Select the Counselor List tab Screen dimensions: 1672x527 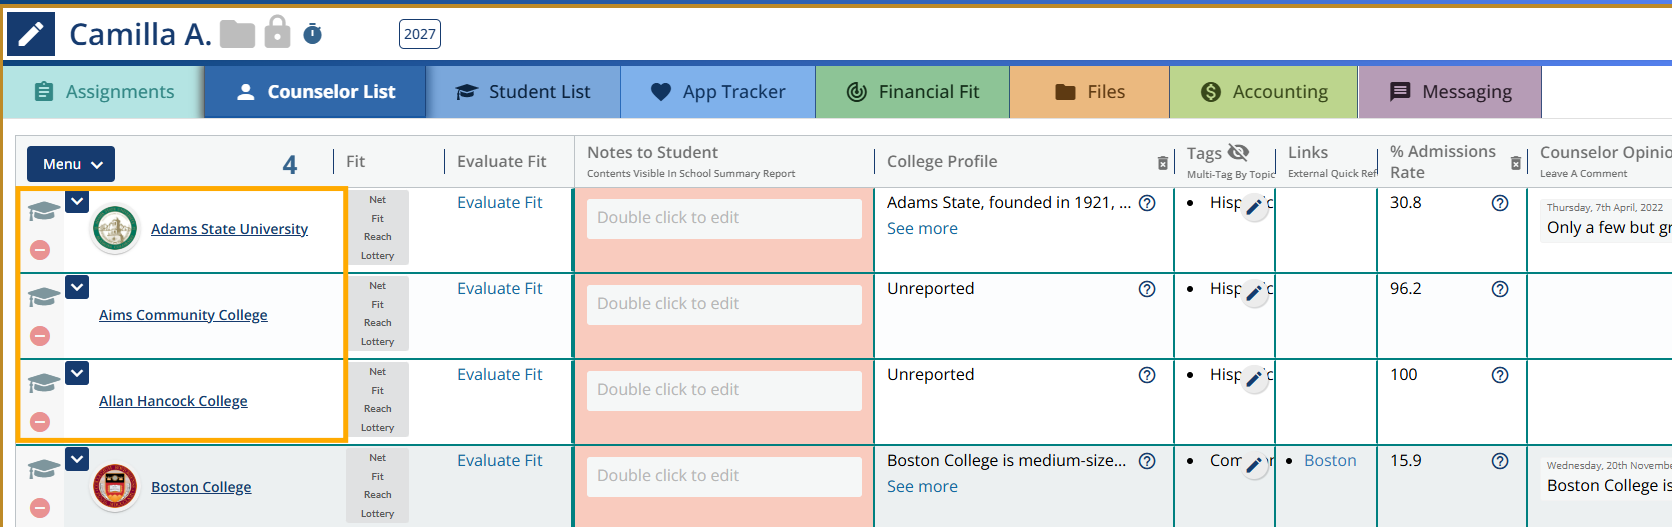tap(315, 92)
